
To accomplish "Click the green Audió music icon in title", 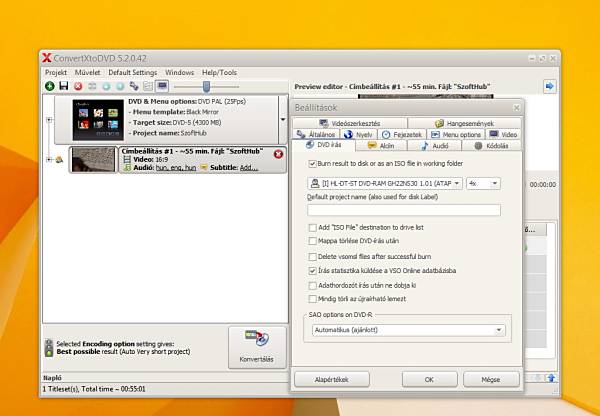I will point(127,168).
